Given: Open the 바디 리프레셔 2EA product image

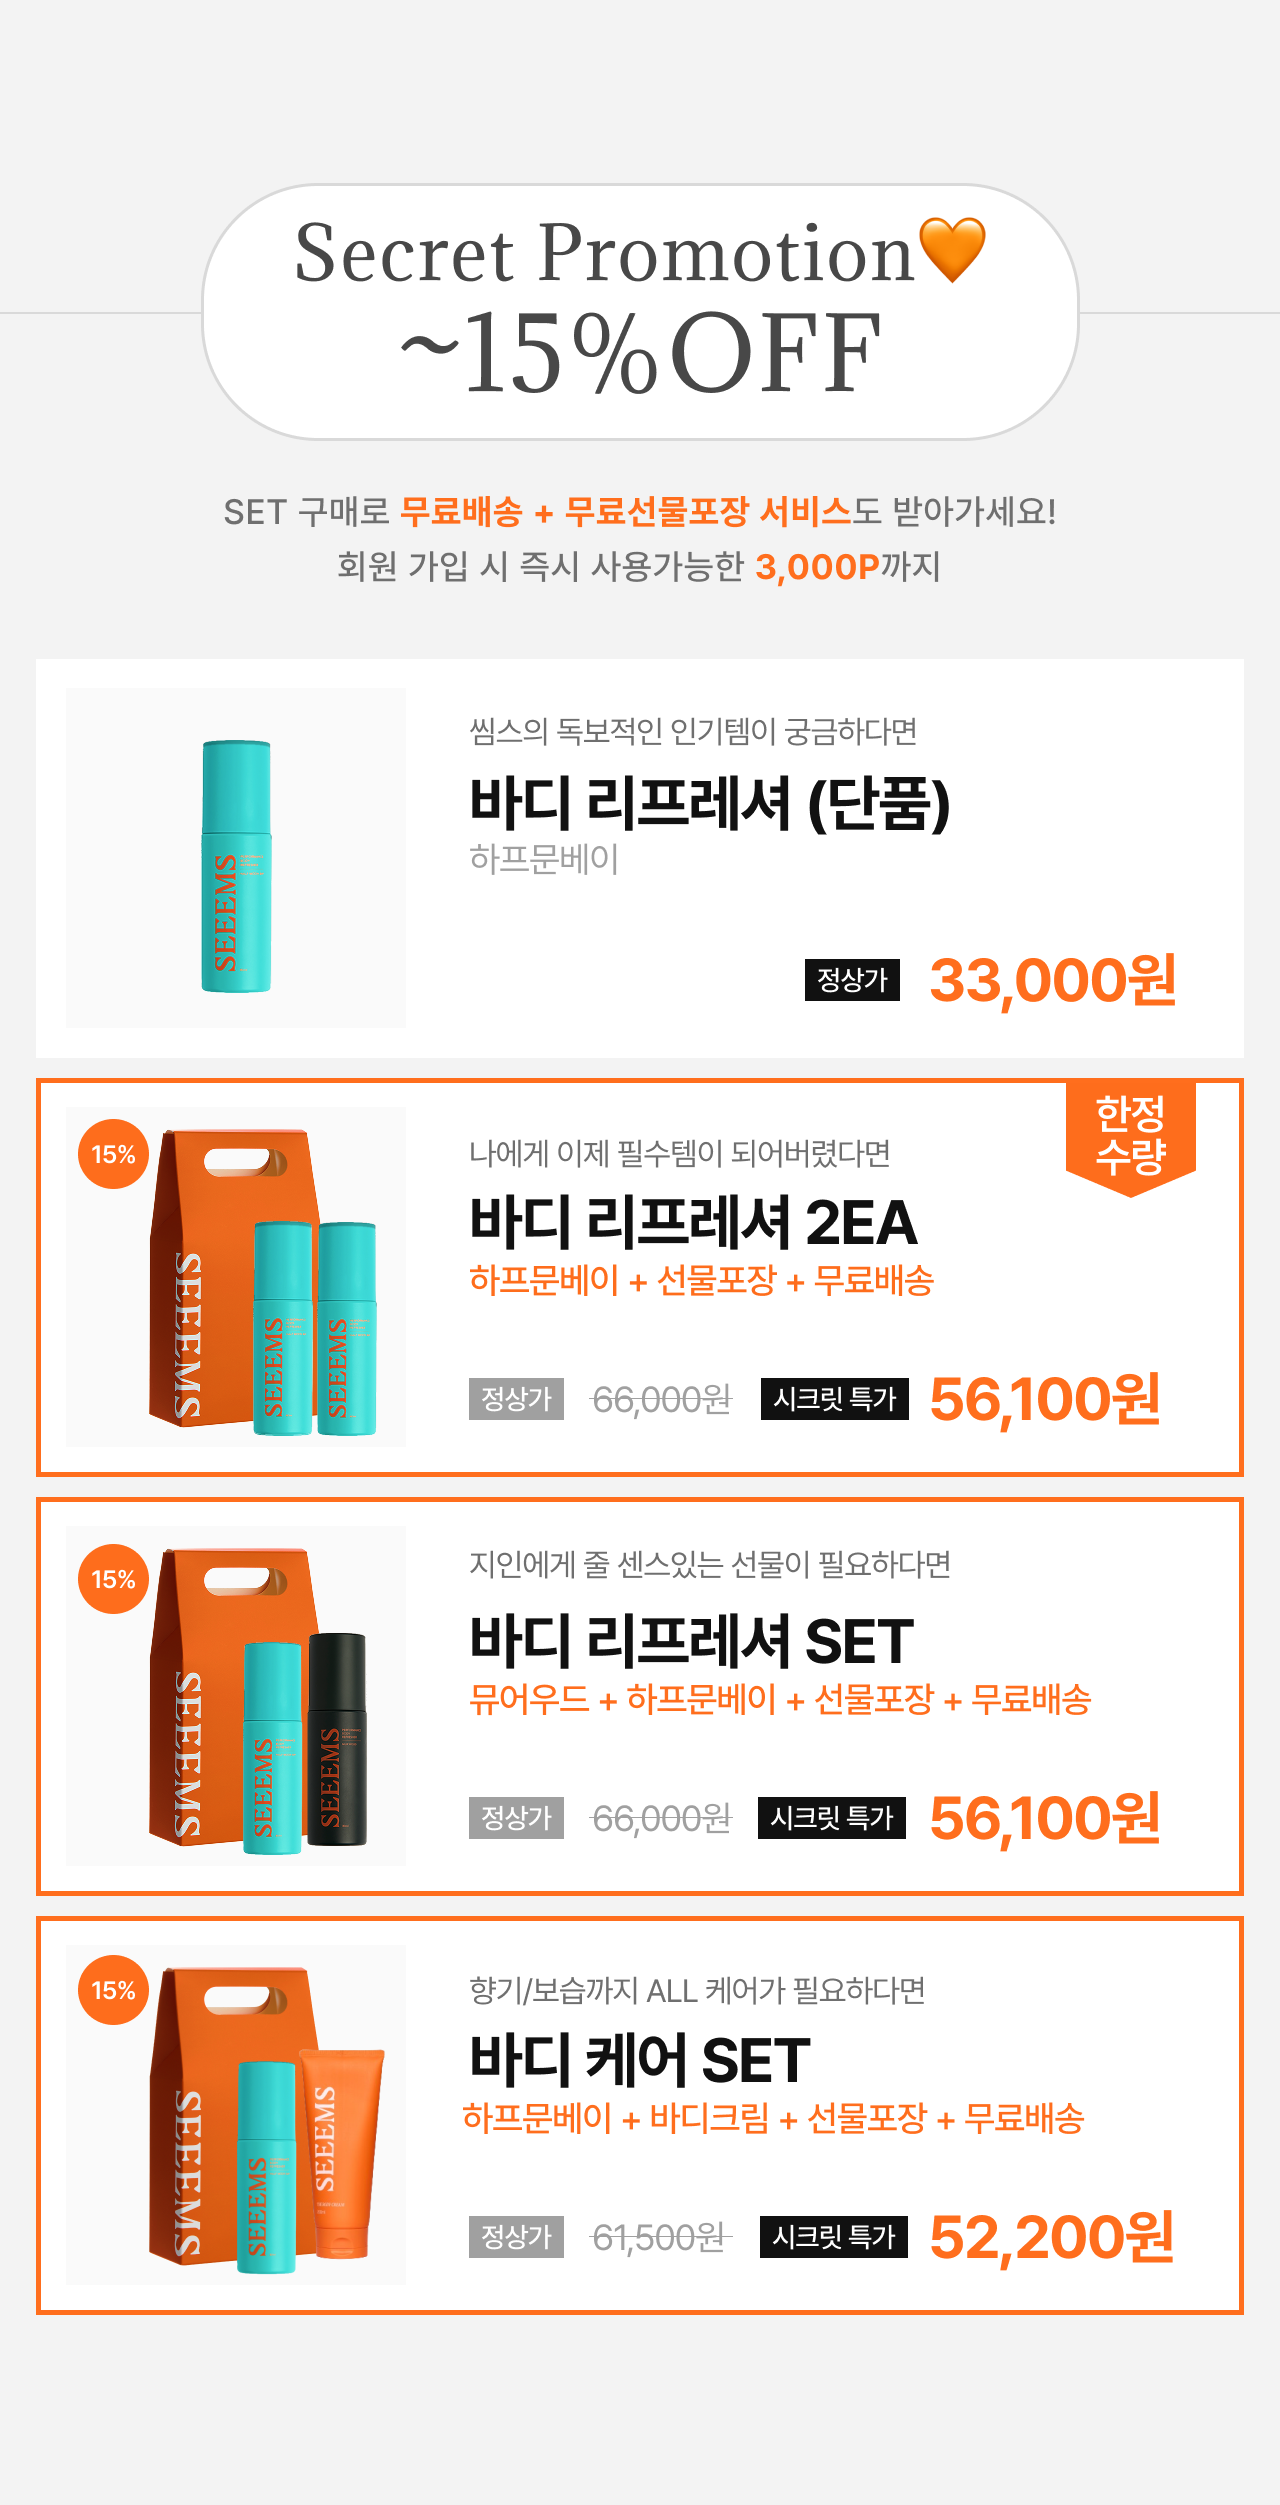Looking at the screenshot, I should (x=236, y=1277).
